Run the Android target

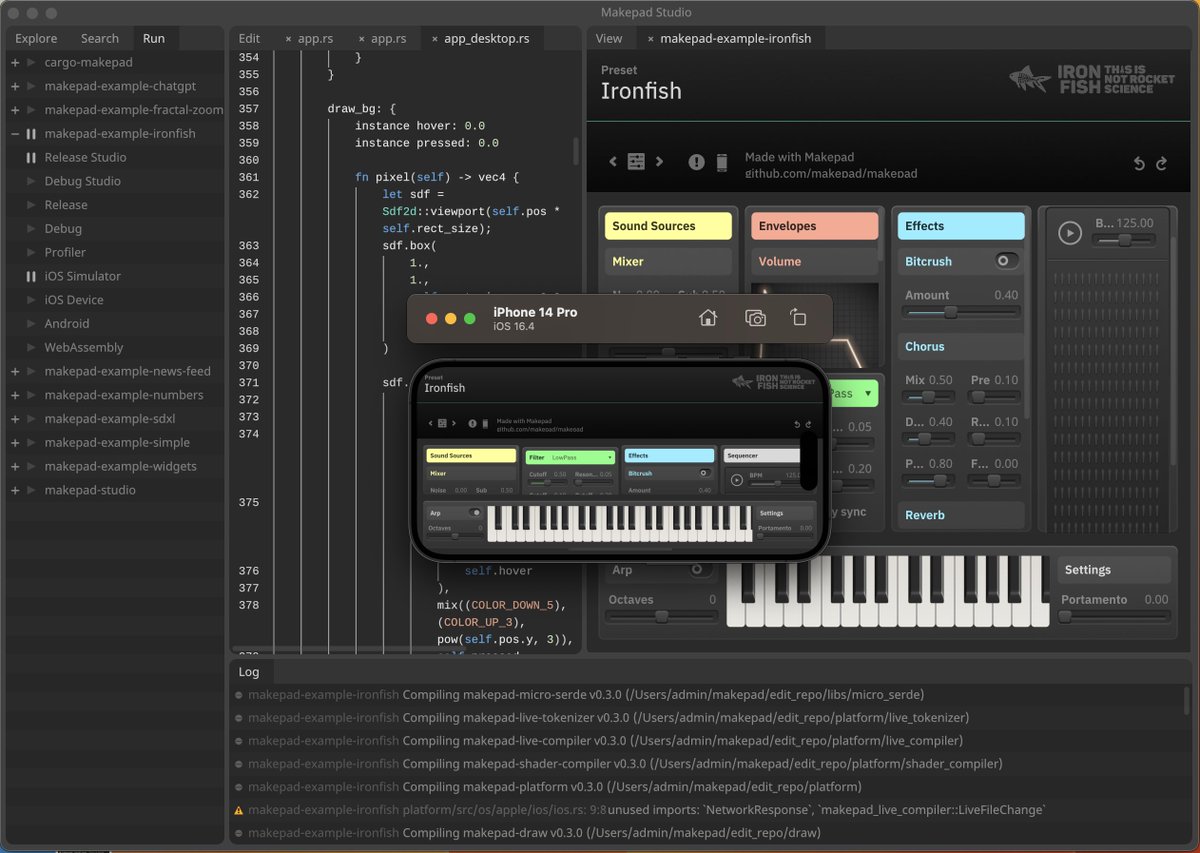(x=31, y=324)
